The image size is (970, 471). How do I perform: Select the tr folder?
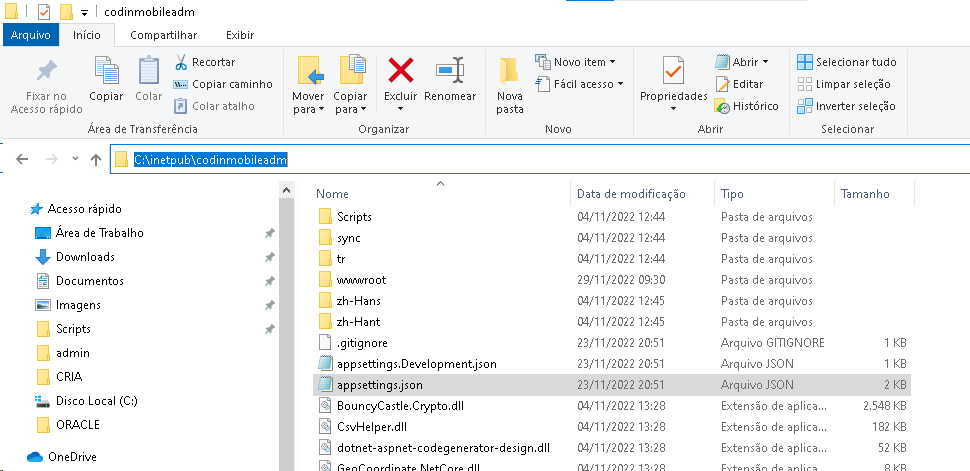(341, 259)
